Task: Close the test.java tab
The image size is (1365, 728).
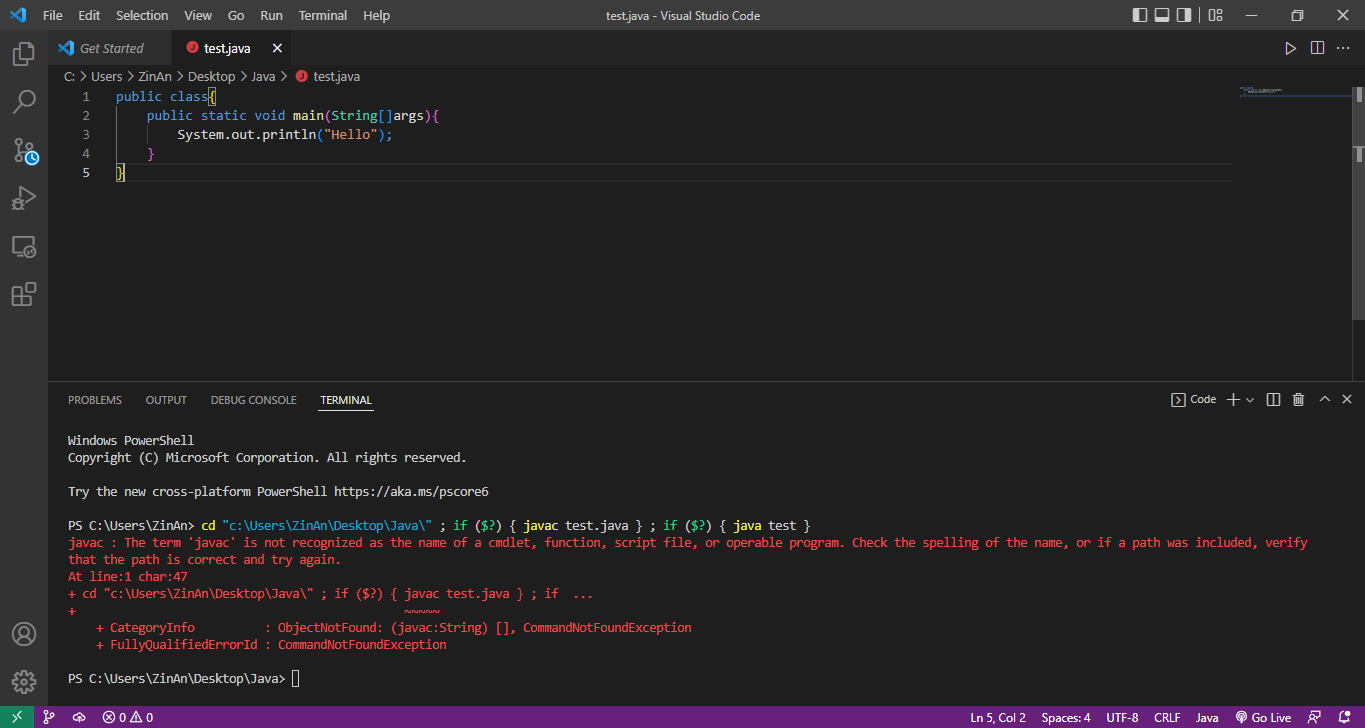Action: pos(277,48)
